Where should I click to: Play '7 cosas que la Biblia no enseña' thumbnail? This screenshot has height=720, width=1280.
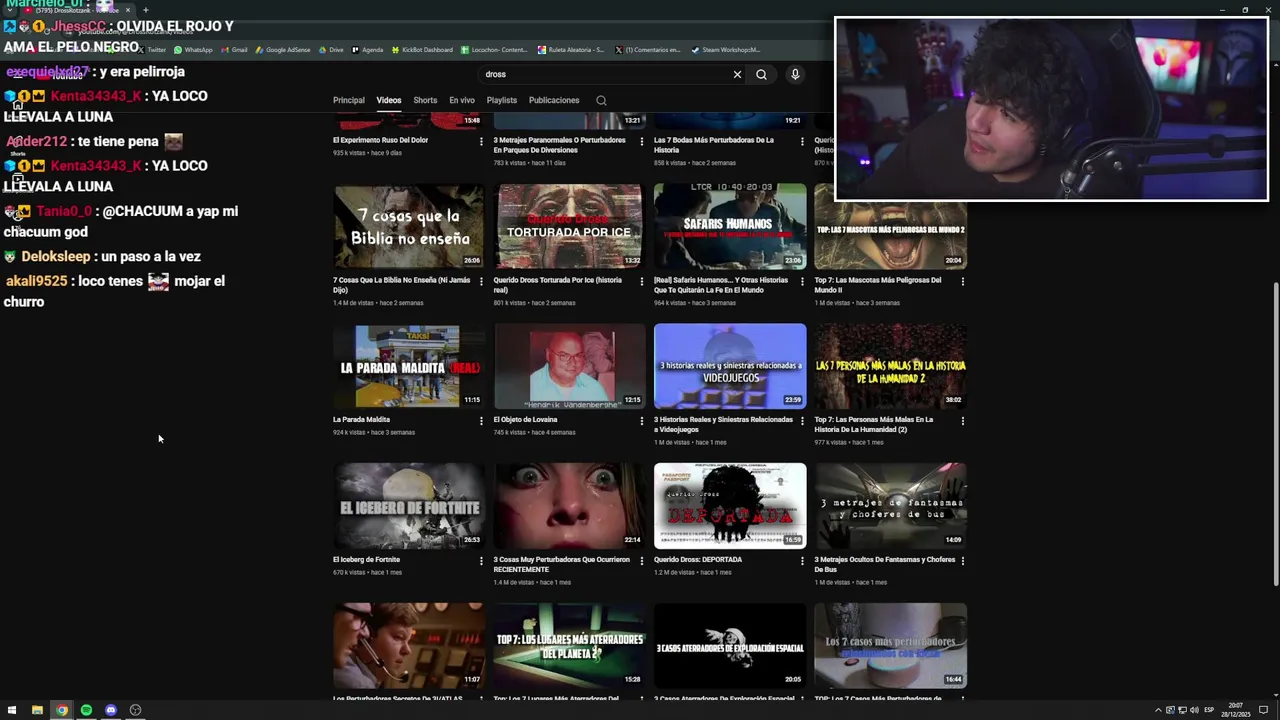[x=408, y=226]
